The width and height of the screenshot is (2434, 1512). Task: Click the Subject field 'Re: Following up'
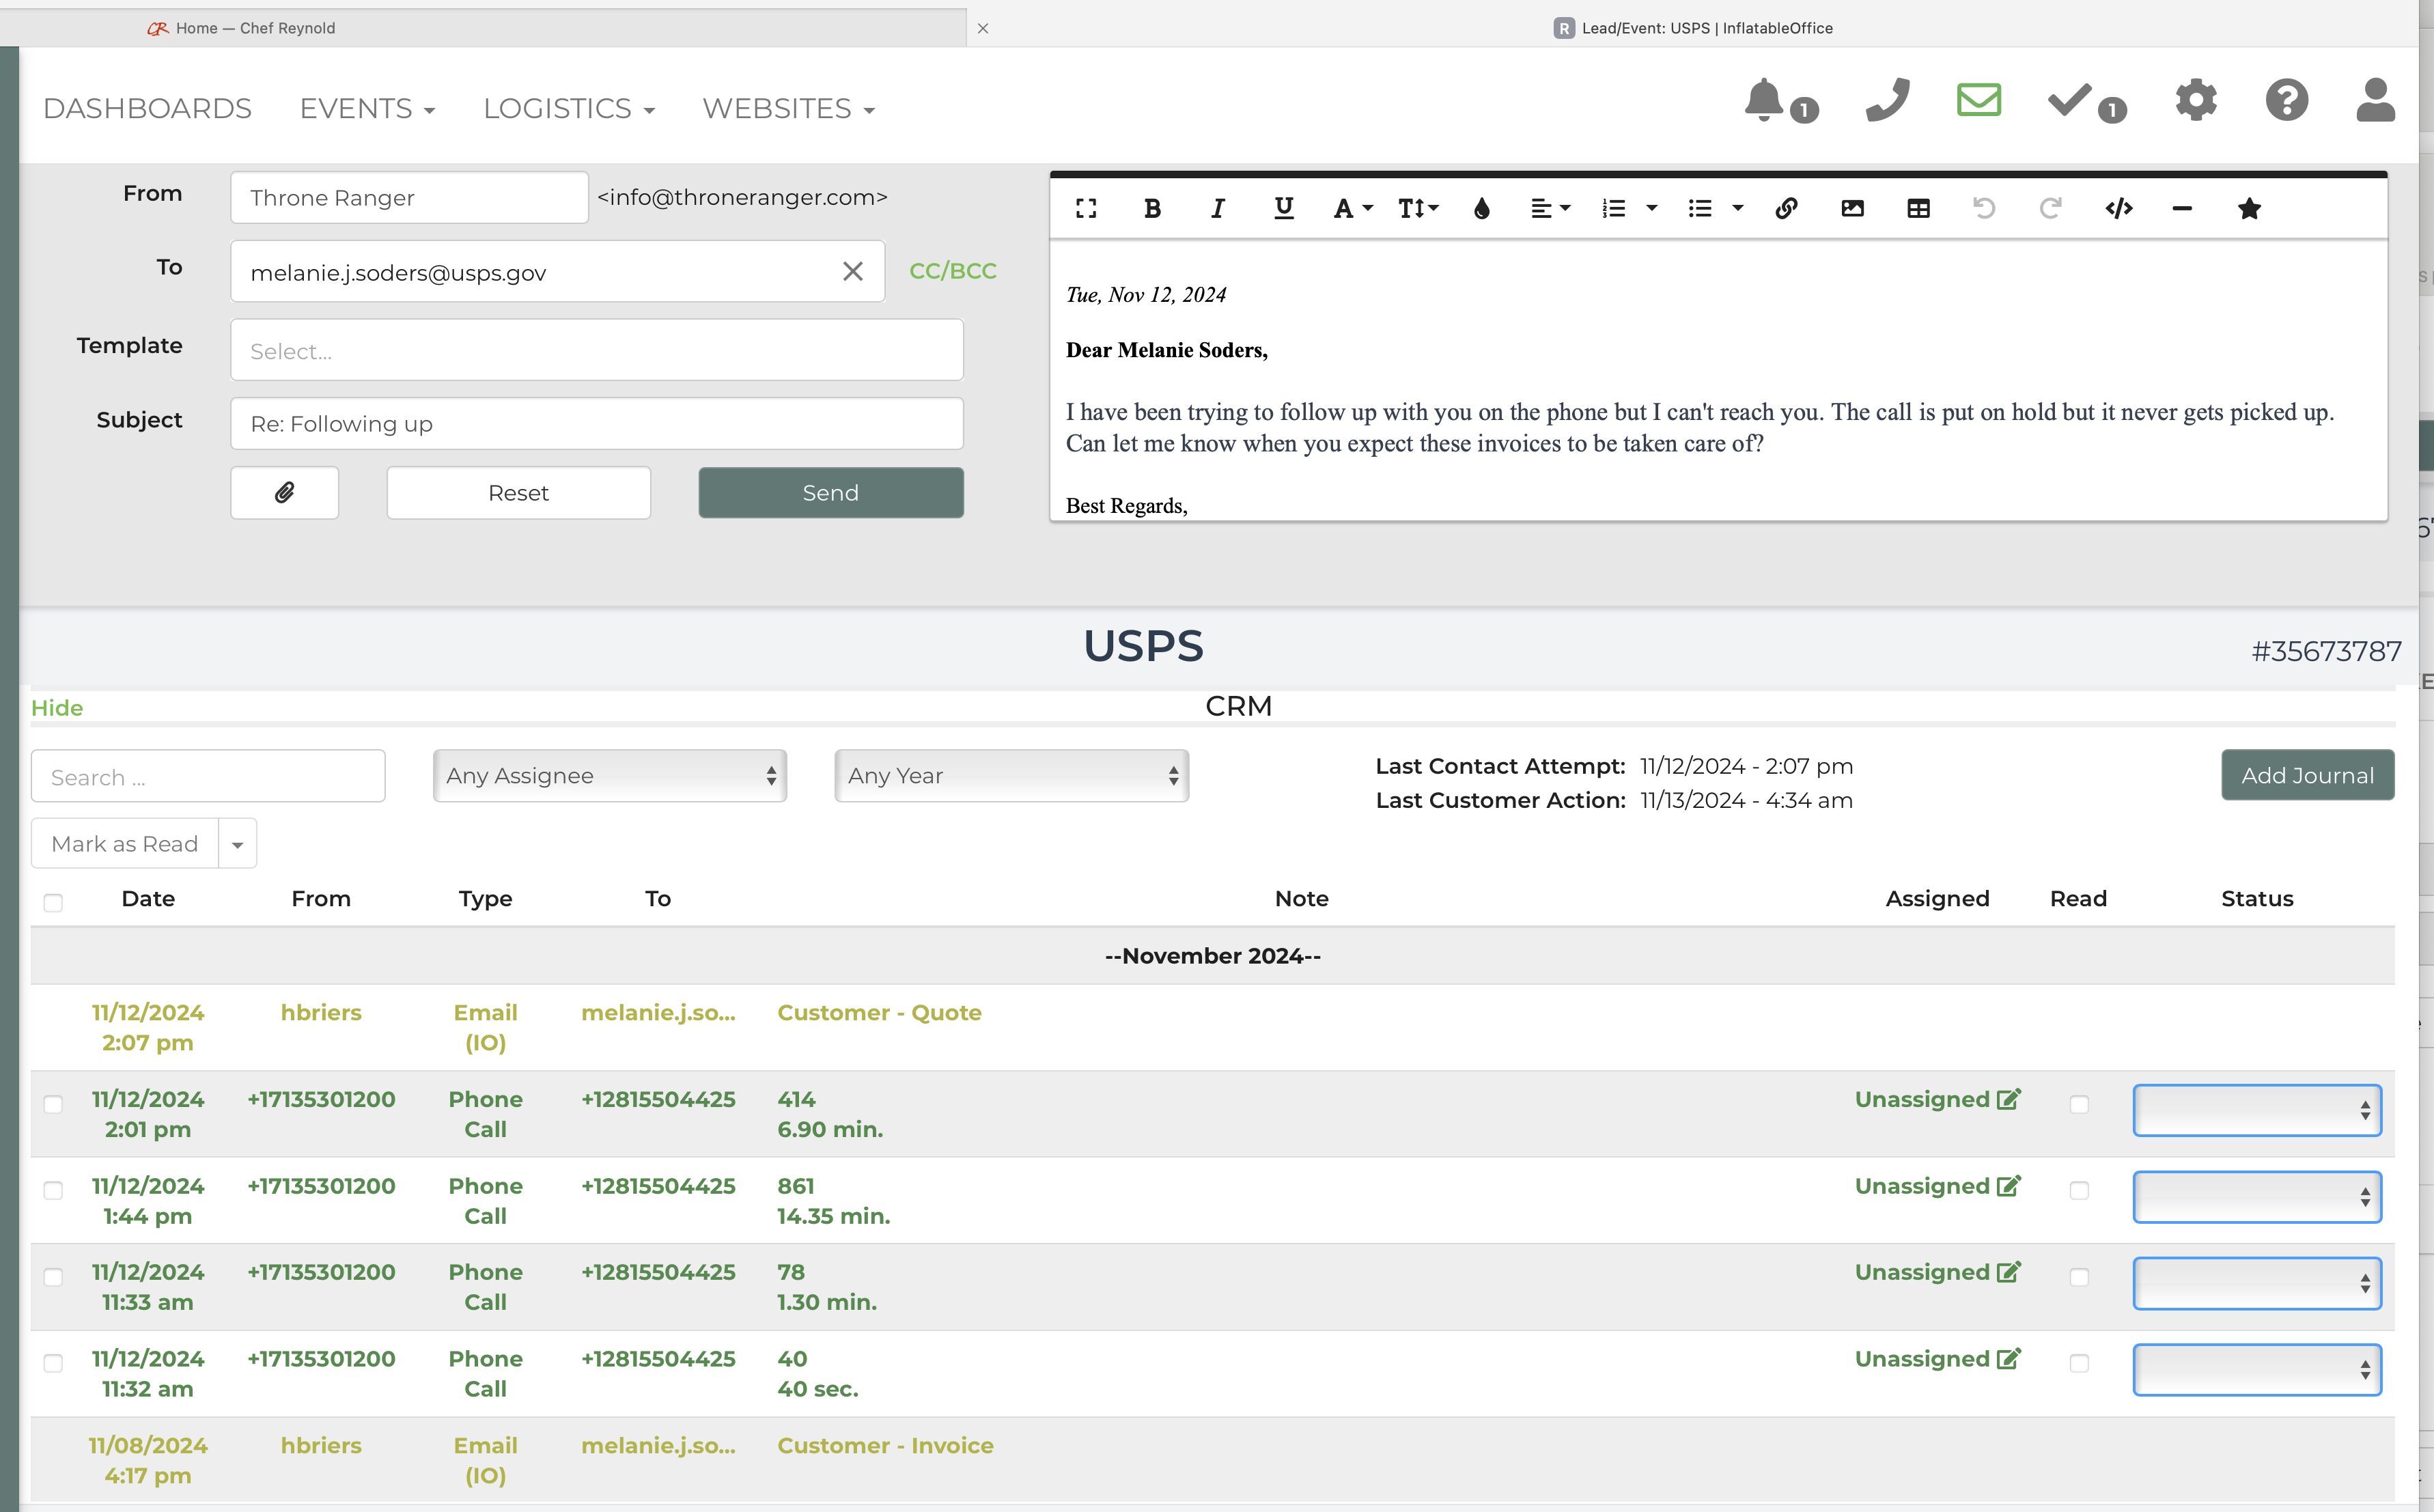[x=596, y=424]
